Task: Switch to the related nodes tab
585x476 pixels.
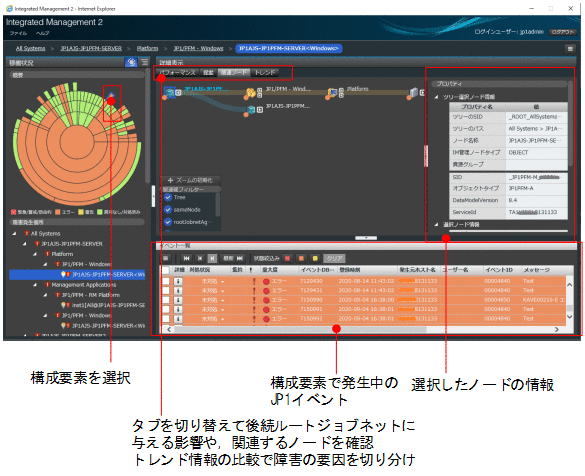Action: tap(234, 73)
